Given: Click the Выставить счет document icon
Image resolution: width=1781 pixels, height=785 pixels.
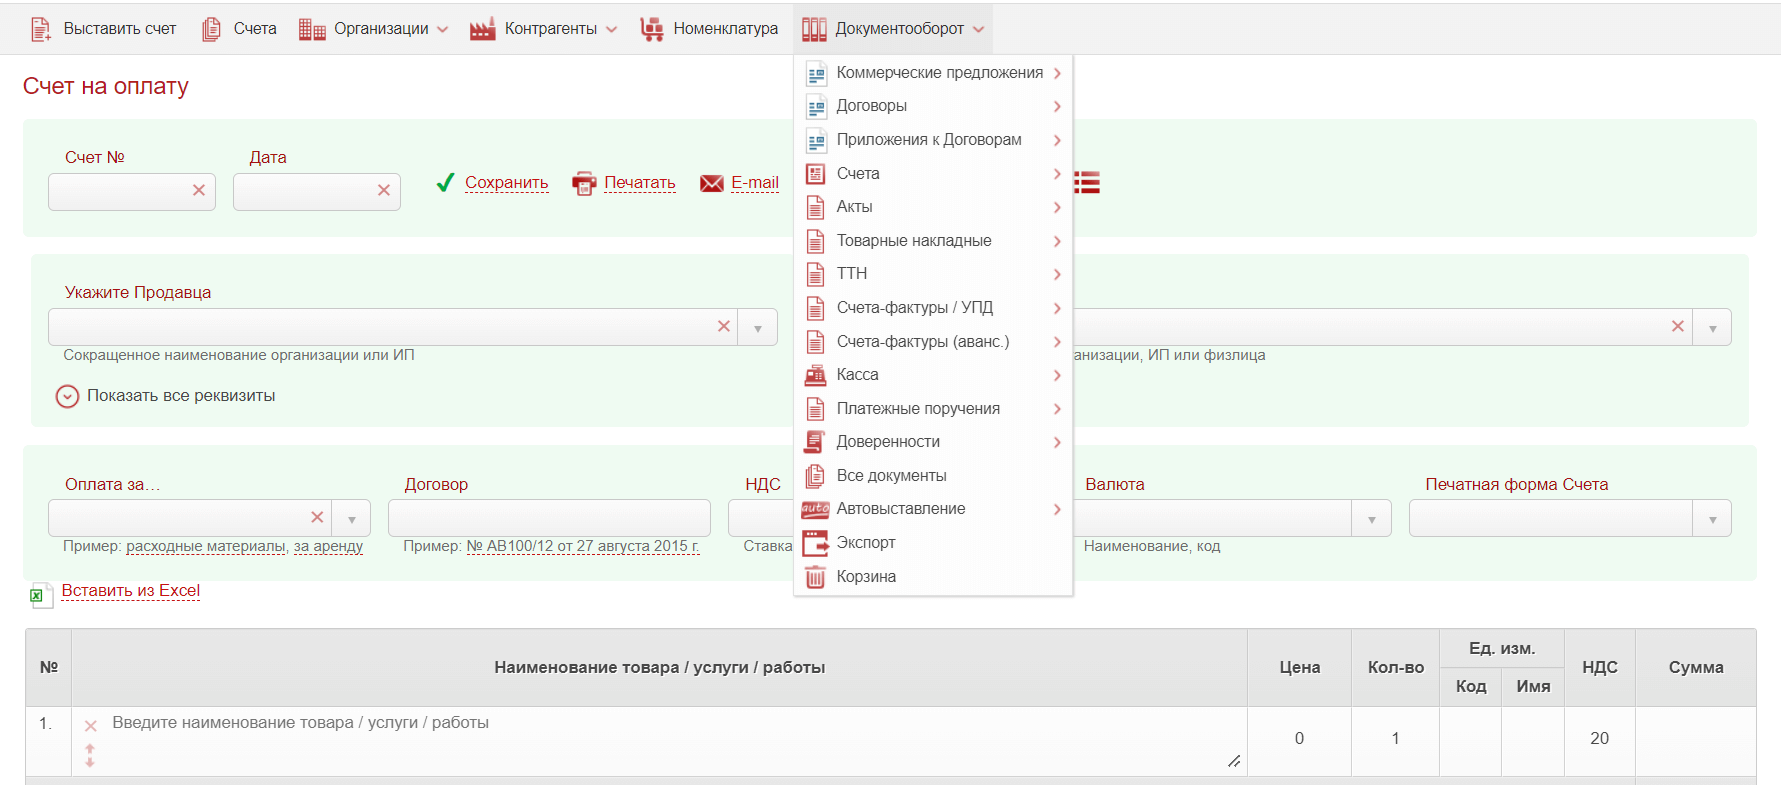Looking at the screenshot, I should pyautogui.click(x=40, y=29).
